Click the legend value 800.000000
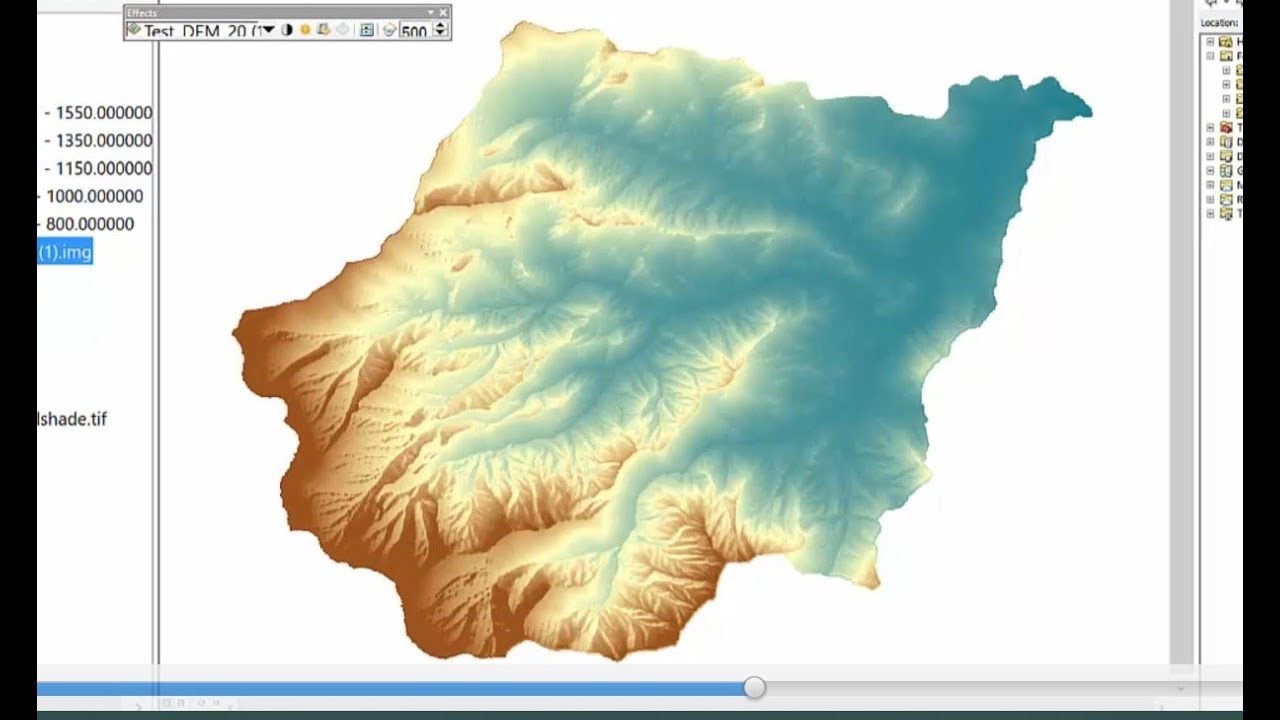Screen dimensions: 1280x720 tap(90, 225)
